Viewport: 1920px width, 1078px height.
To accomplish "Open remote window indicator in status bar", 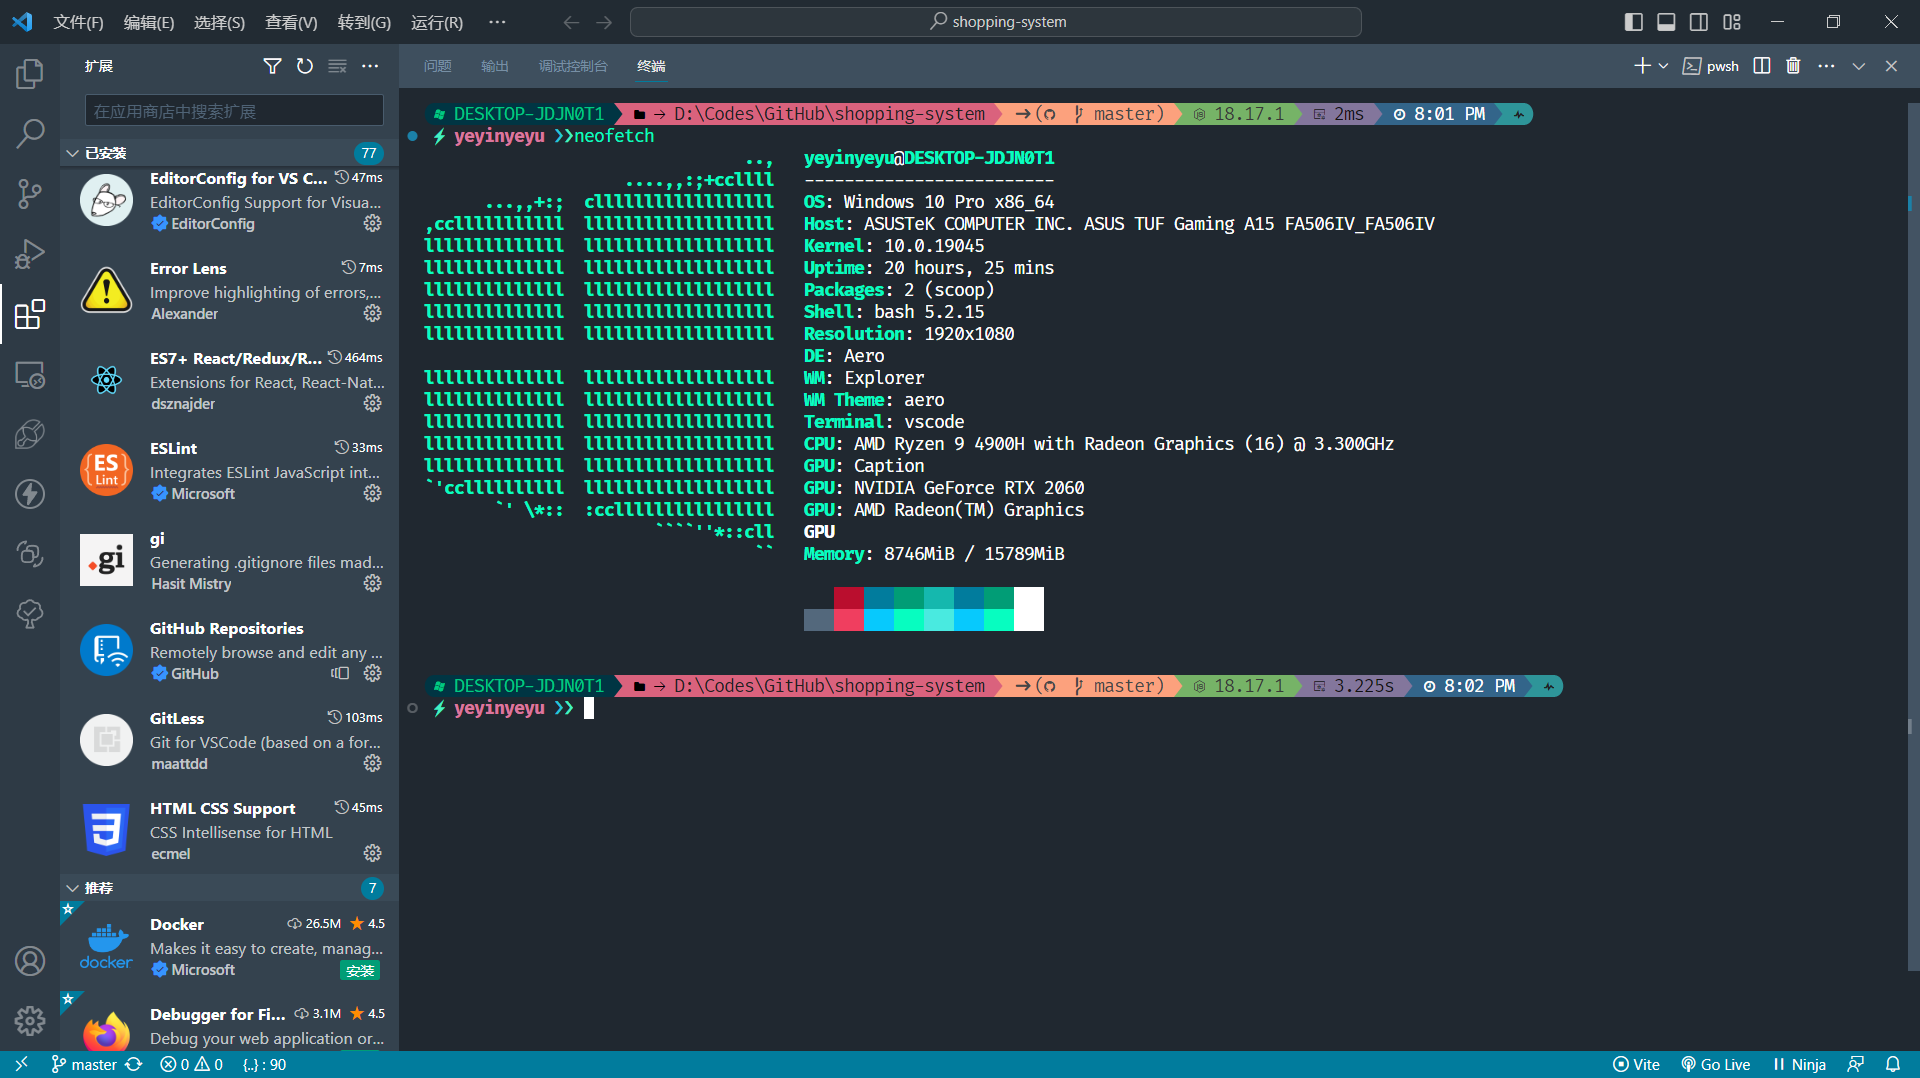I will click(x=21, y=1064).
